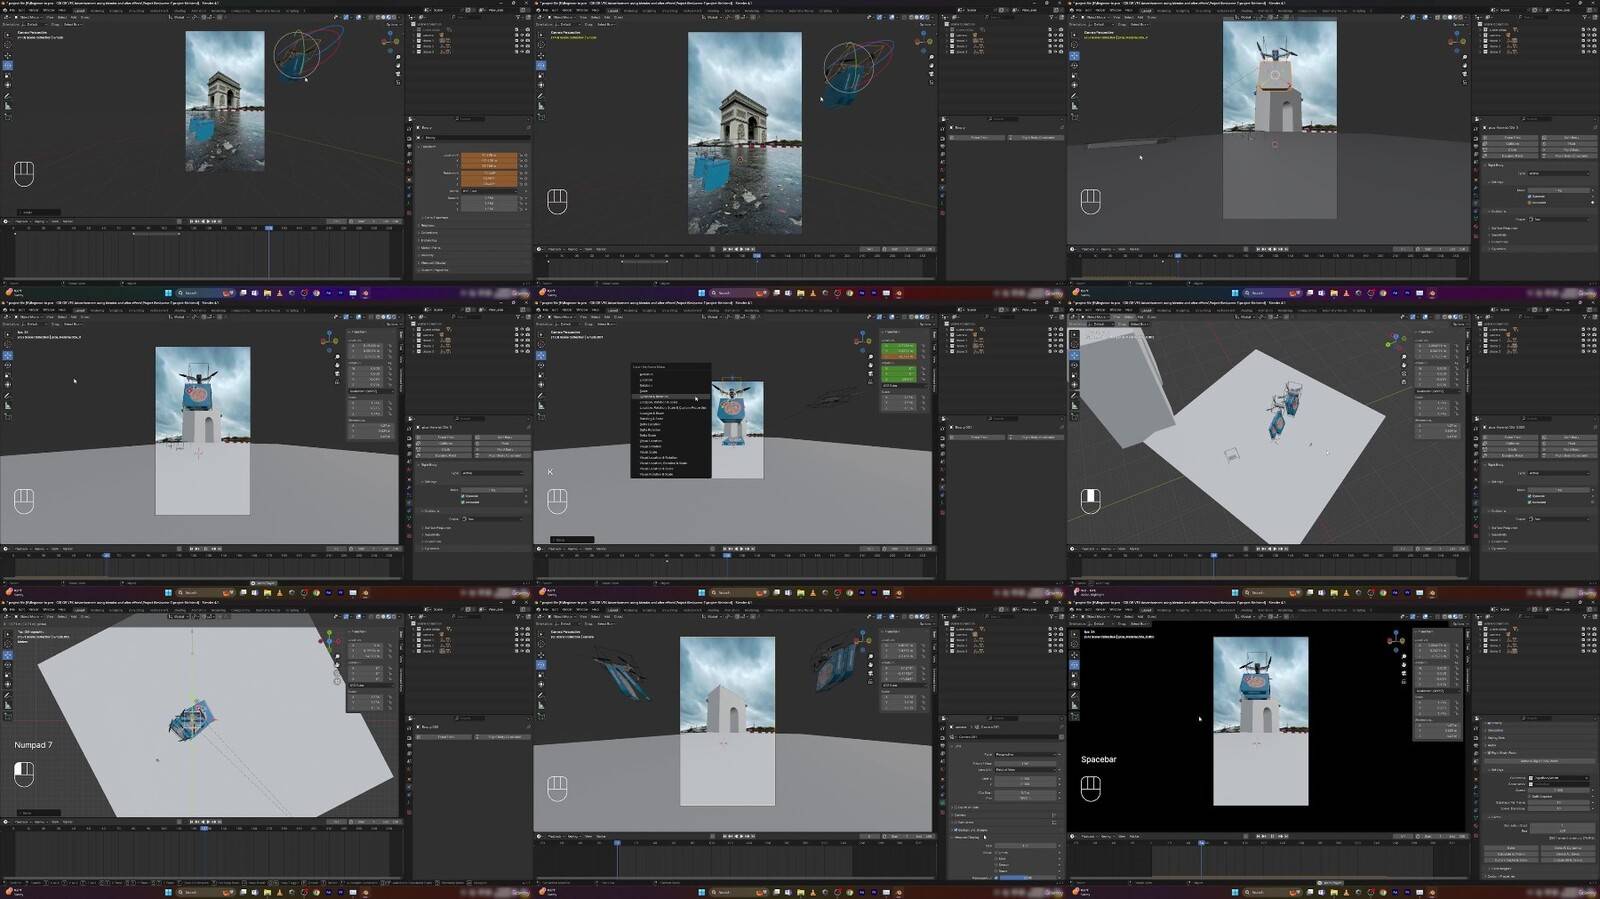Click green Y axis gizmo in Numpad 7 frame
Image resolution: width=1600 pixels, height=899 pixels.
tap(329, 633)
